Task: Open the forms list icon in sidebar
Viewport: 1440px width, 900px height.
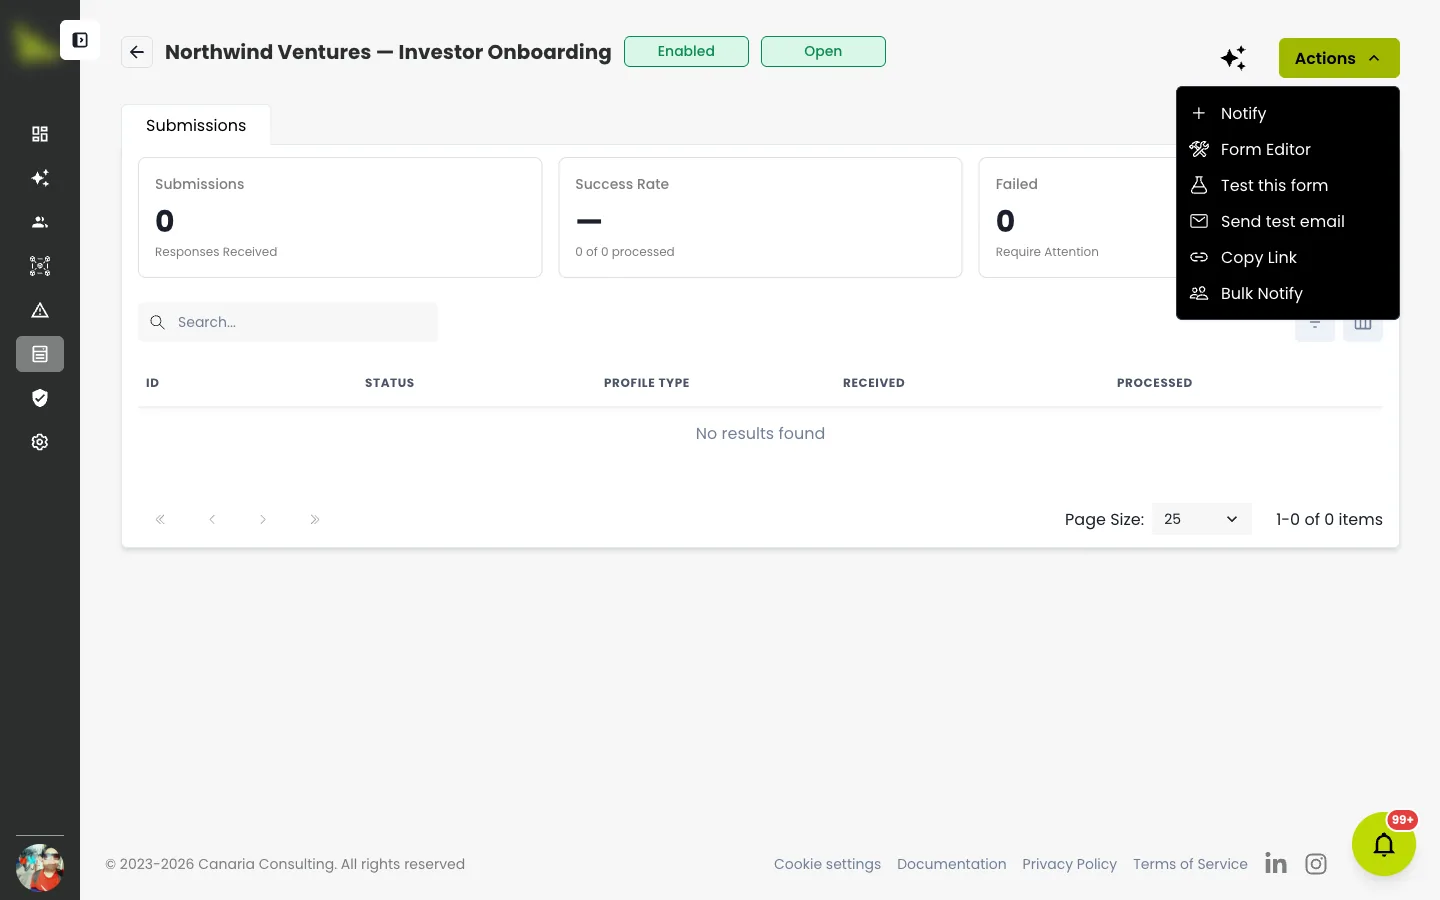Action: [40, 354]
